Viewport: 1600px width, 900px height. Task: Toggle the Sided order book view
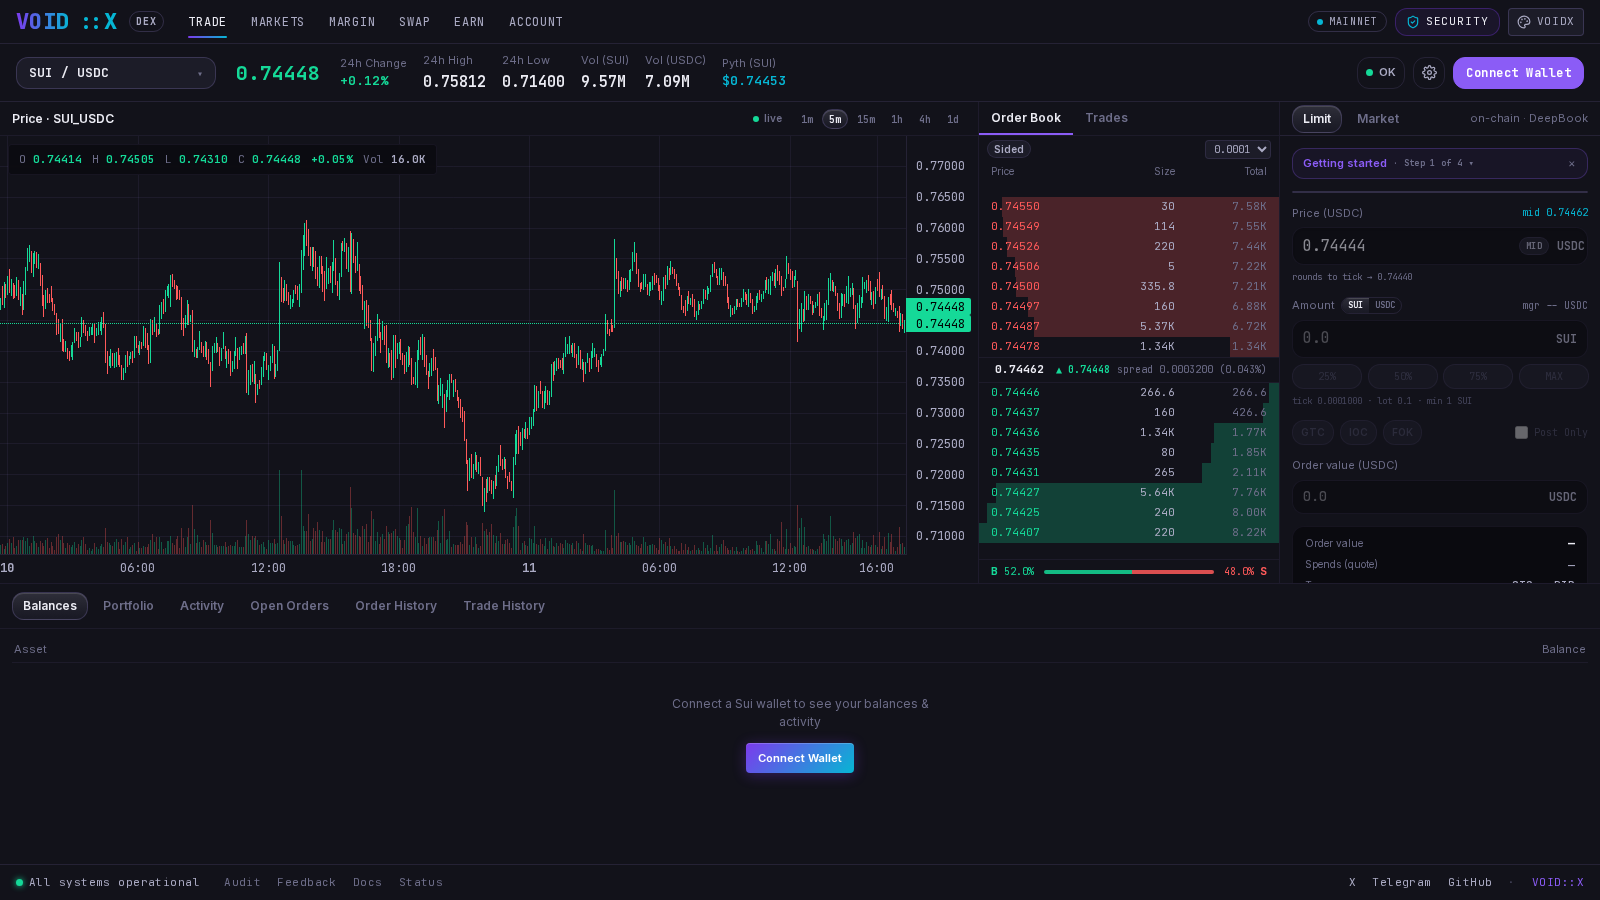(x=1008, y=149)
